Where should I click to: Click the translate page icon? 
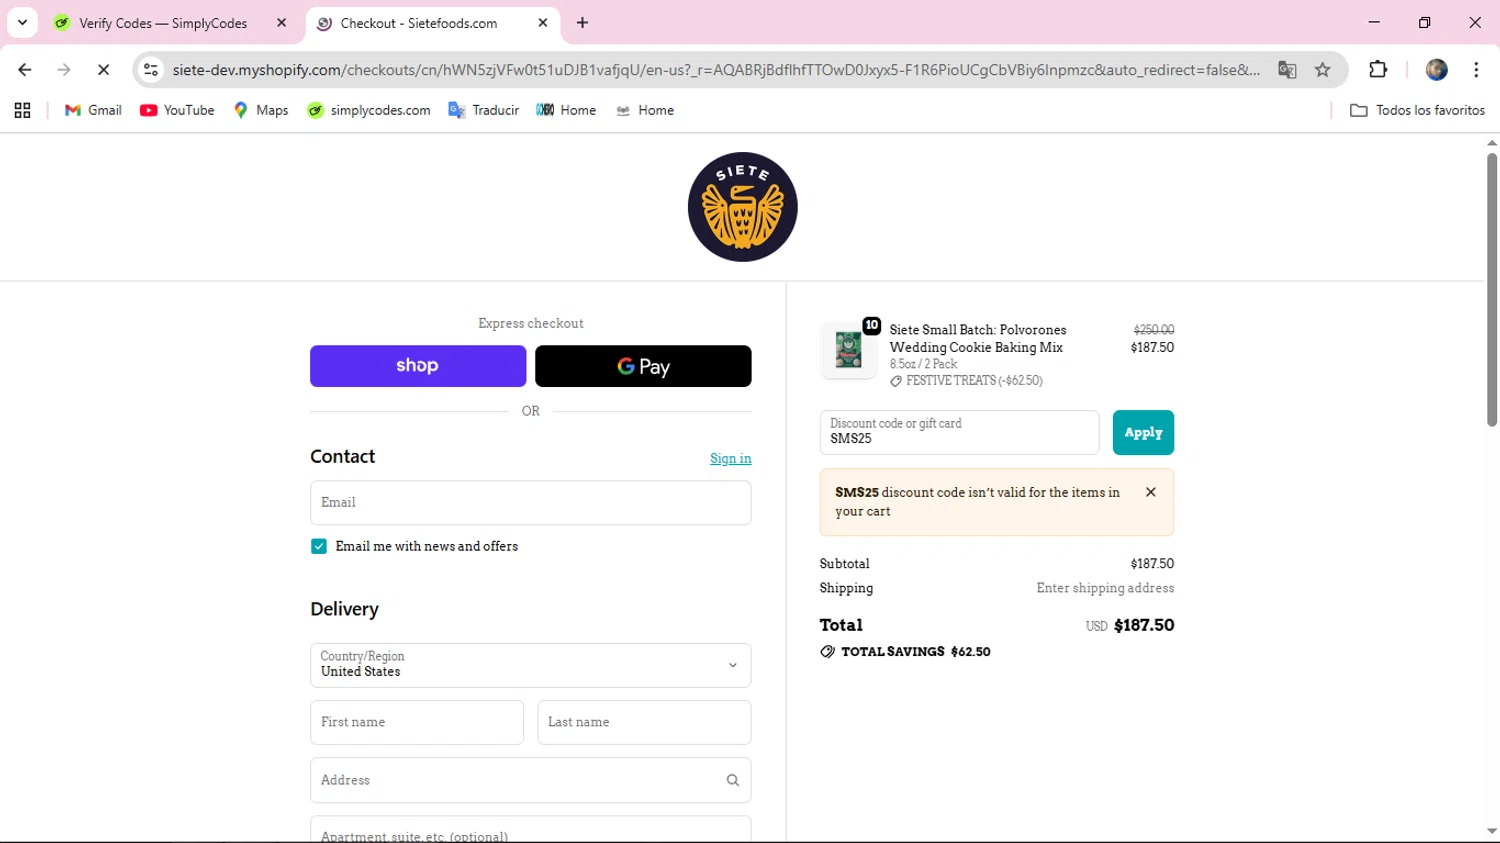pos(1287,70)
